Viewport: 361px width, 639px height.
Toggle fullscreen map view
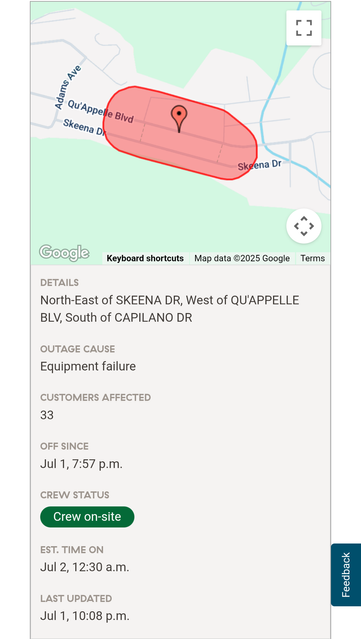[304, 28]
